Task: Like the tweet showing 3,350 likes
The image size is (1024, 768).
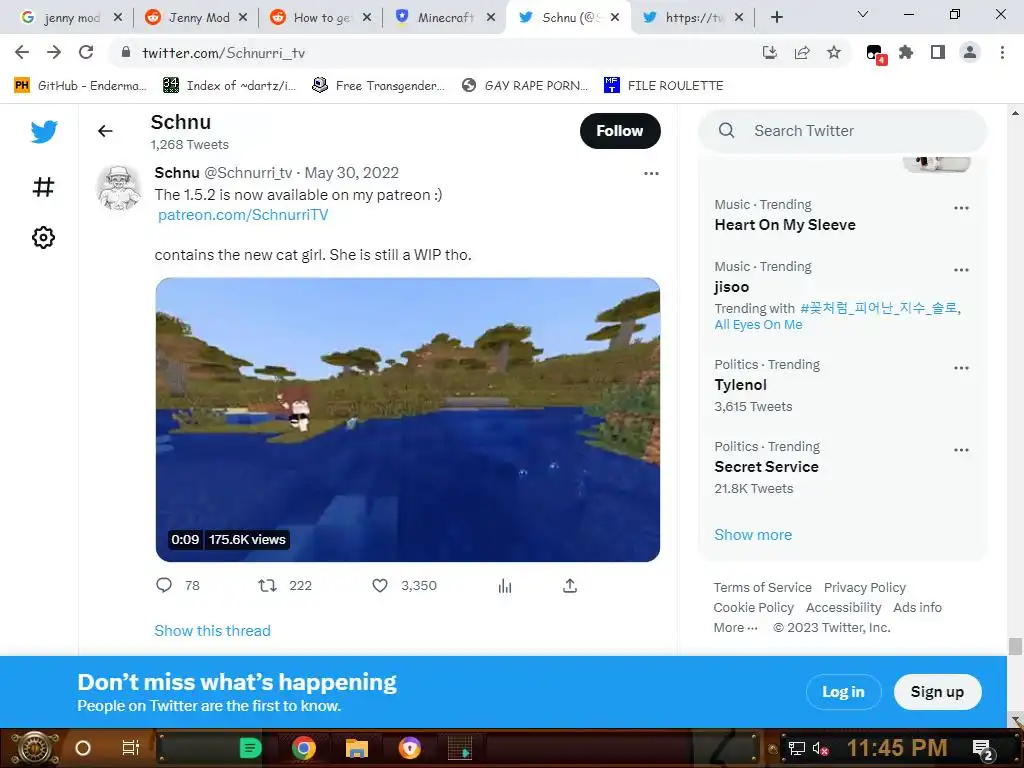Action: coord(380,585)
